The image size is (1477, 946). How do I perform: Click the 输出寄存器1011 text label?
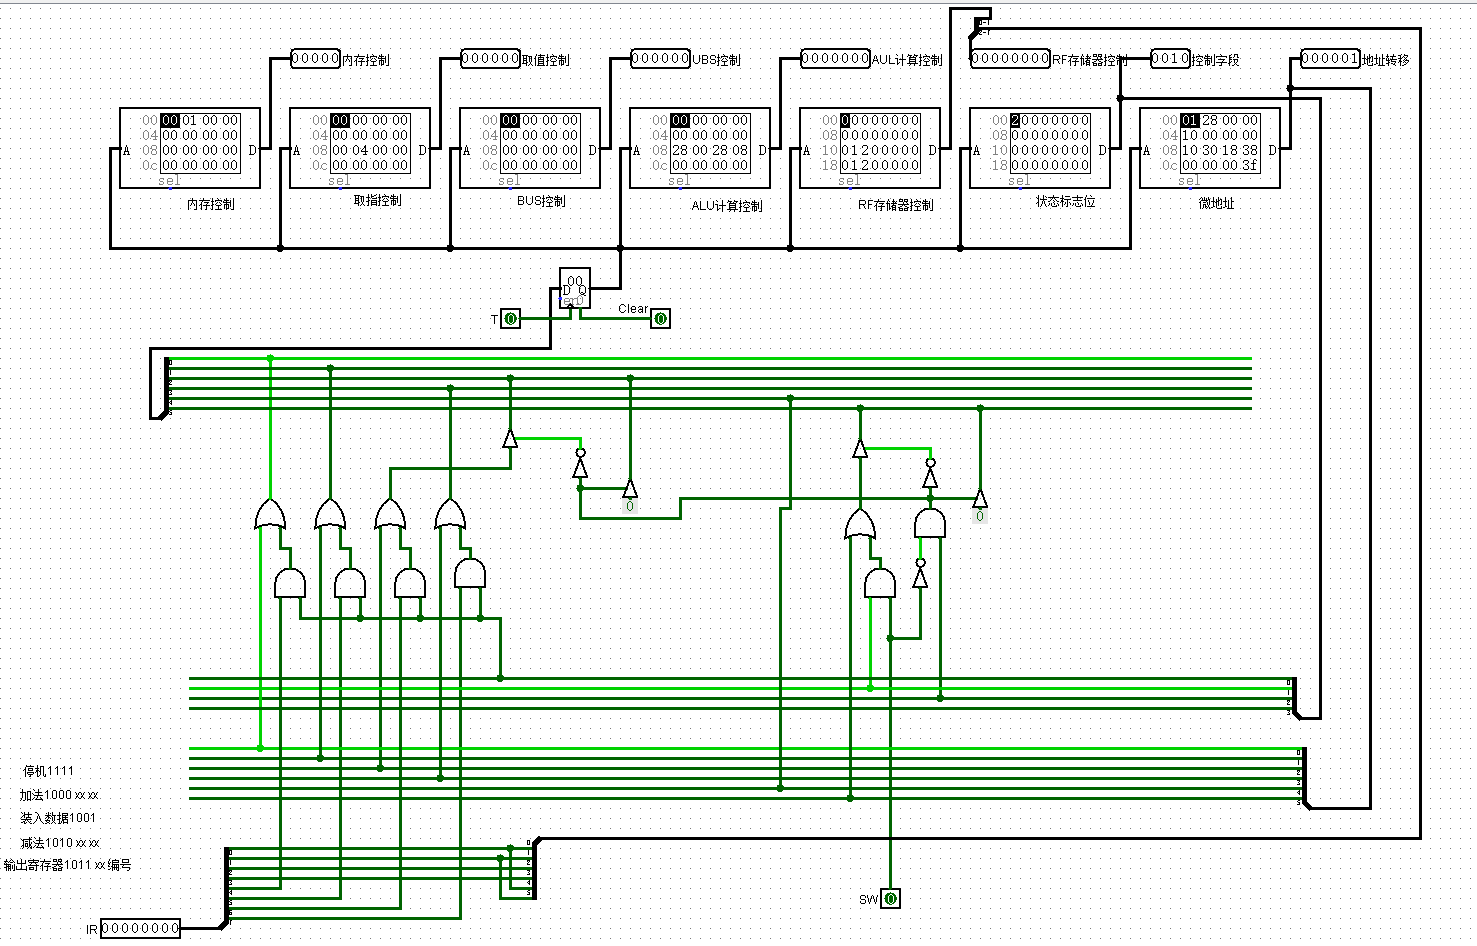(x=67, y=865)
